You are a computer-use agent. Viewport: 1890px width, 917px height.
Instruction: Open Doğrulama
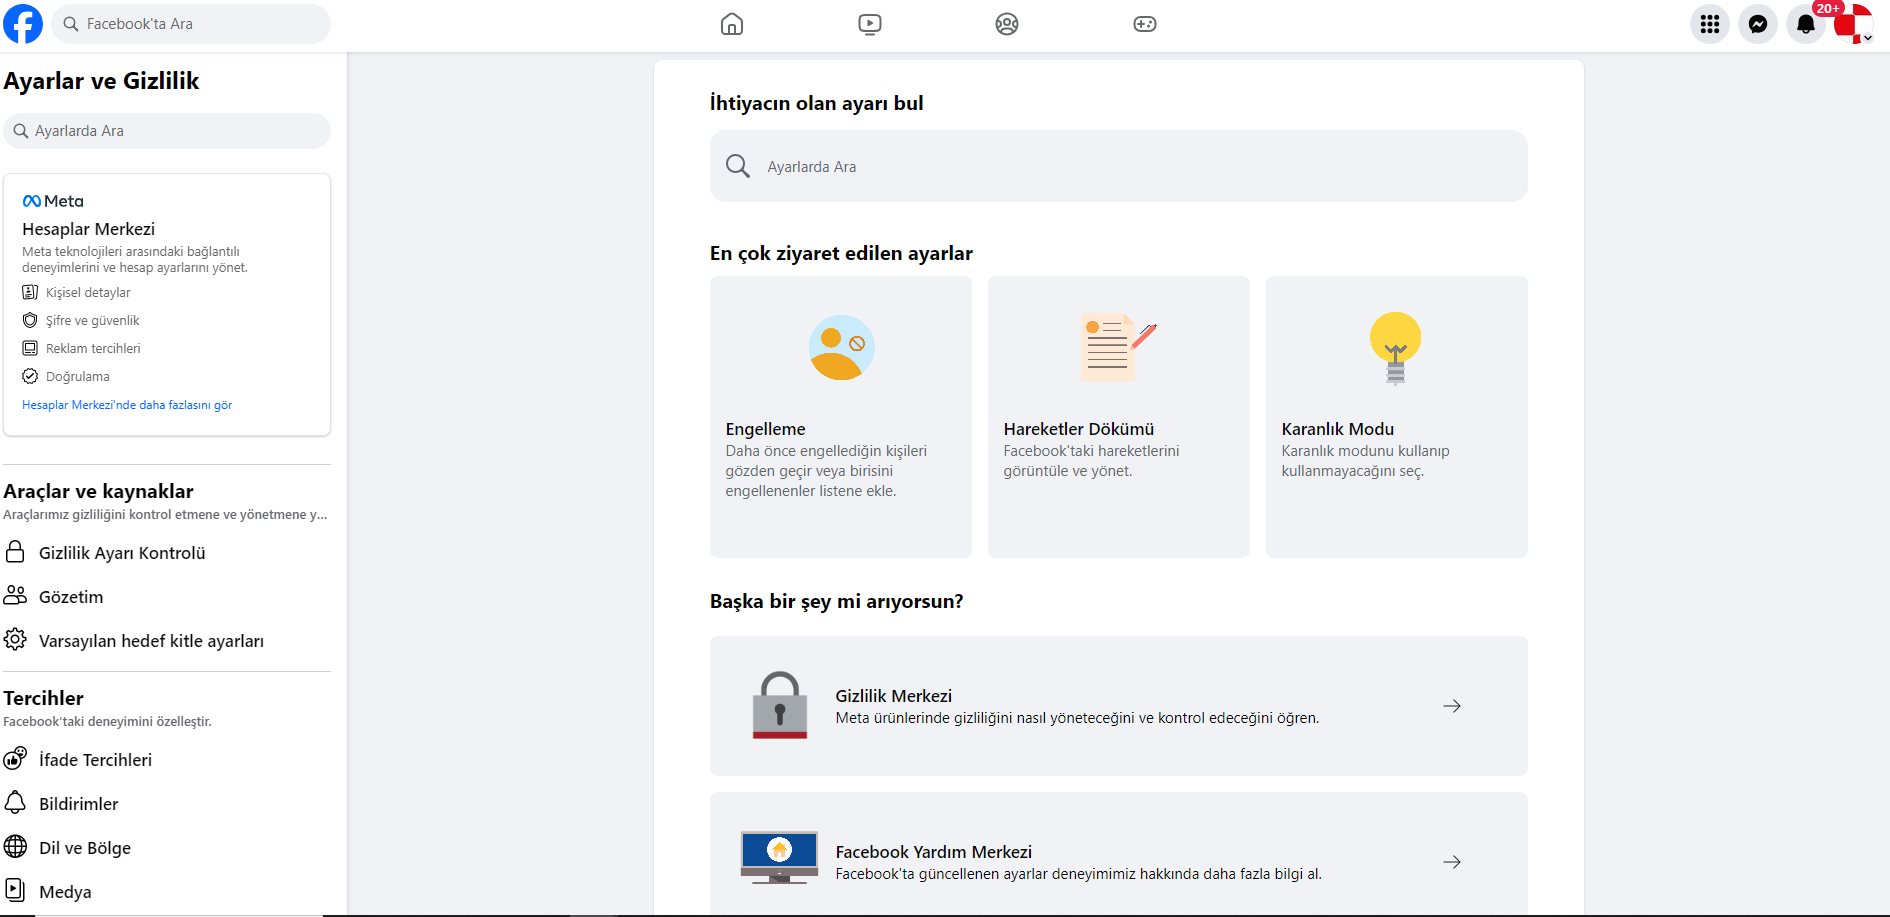(78, 377)
